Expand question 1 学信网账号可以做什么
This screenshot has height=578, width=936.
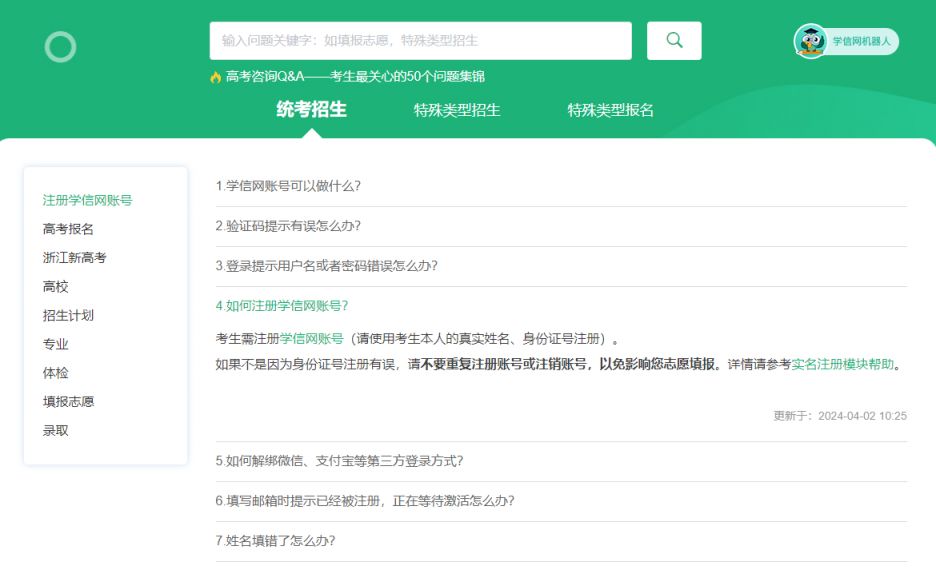tap(288, 186)
